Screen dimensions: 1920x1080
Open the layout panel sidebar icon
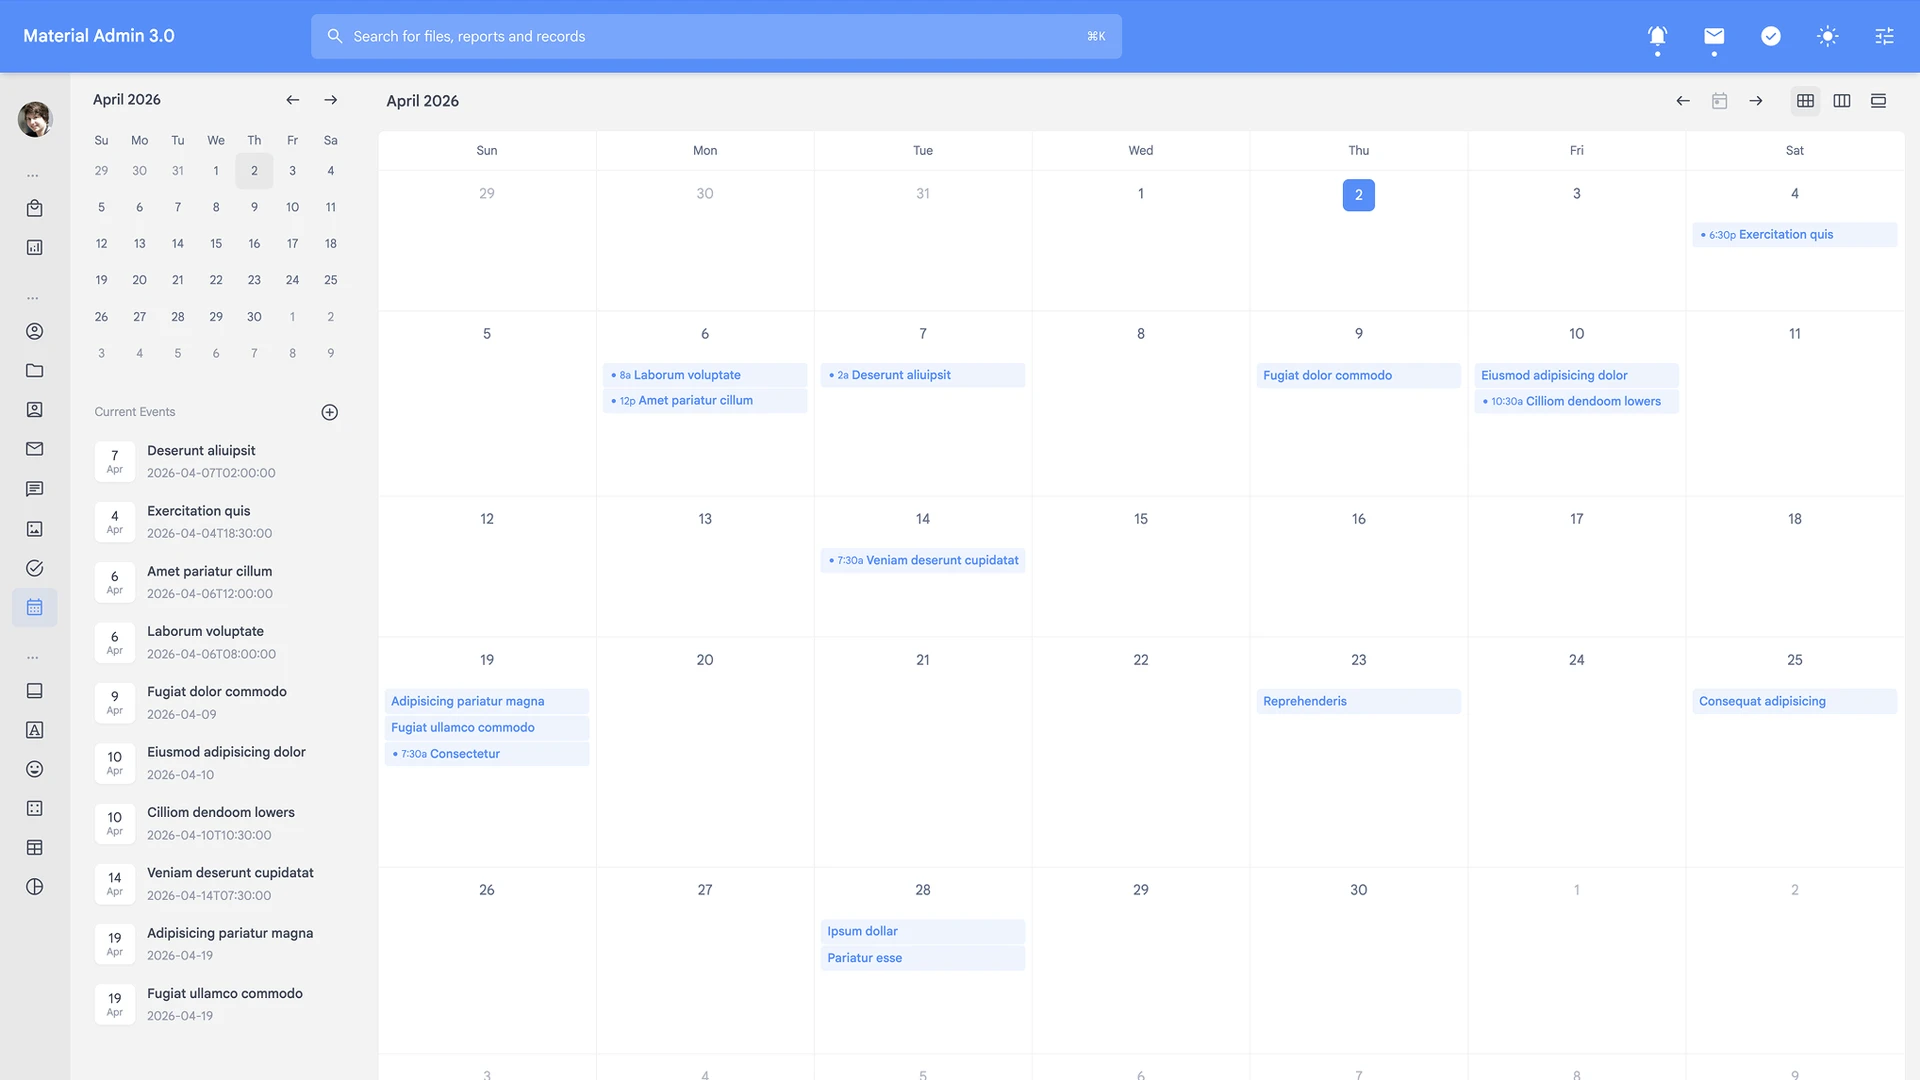coord(35,691)
